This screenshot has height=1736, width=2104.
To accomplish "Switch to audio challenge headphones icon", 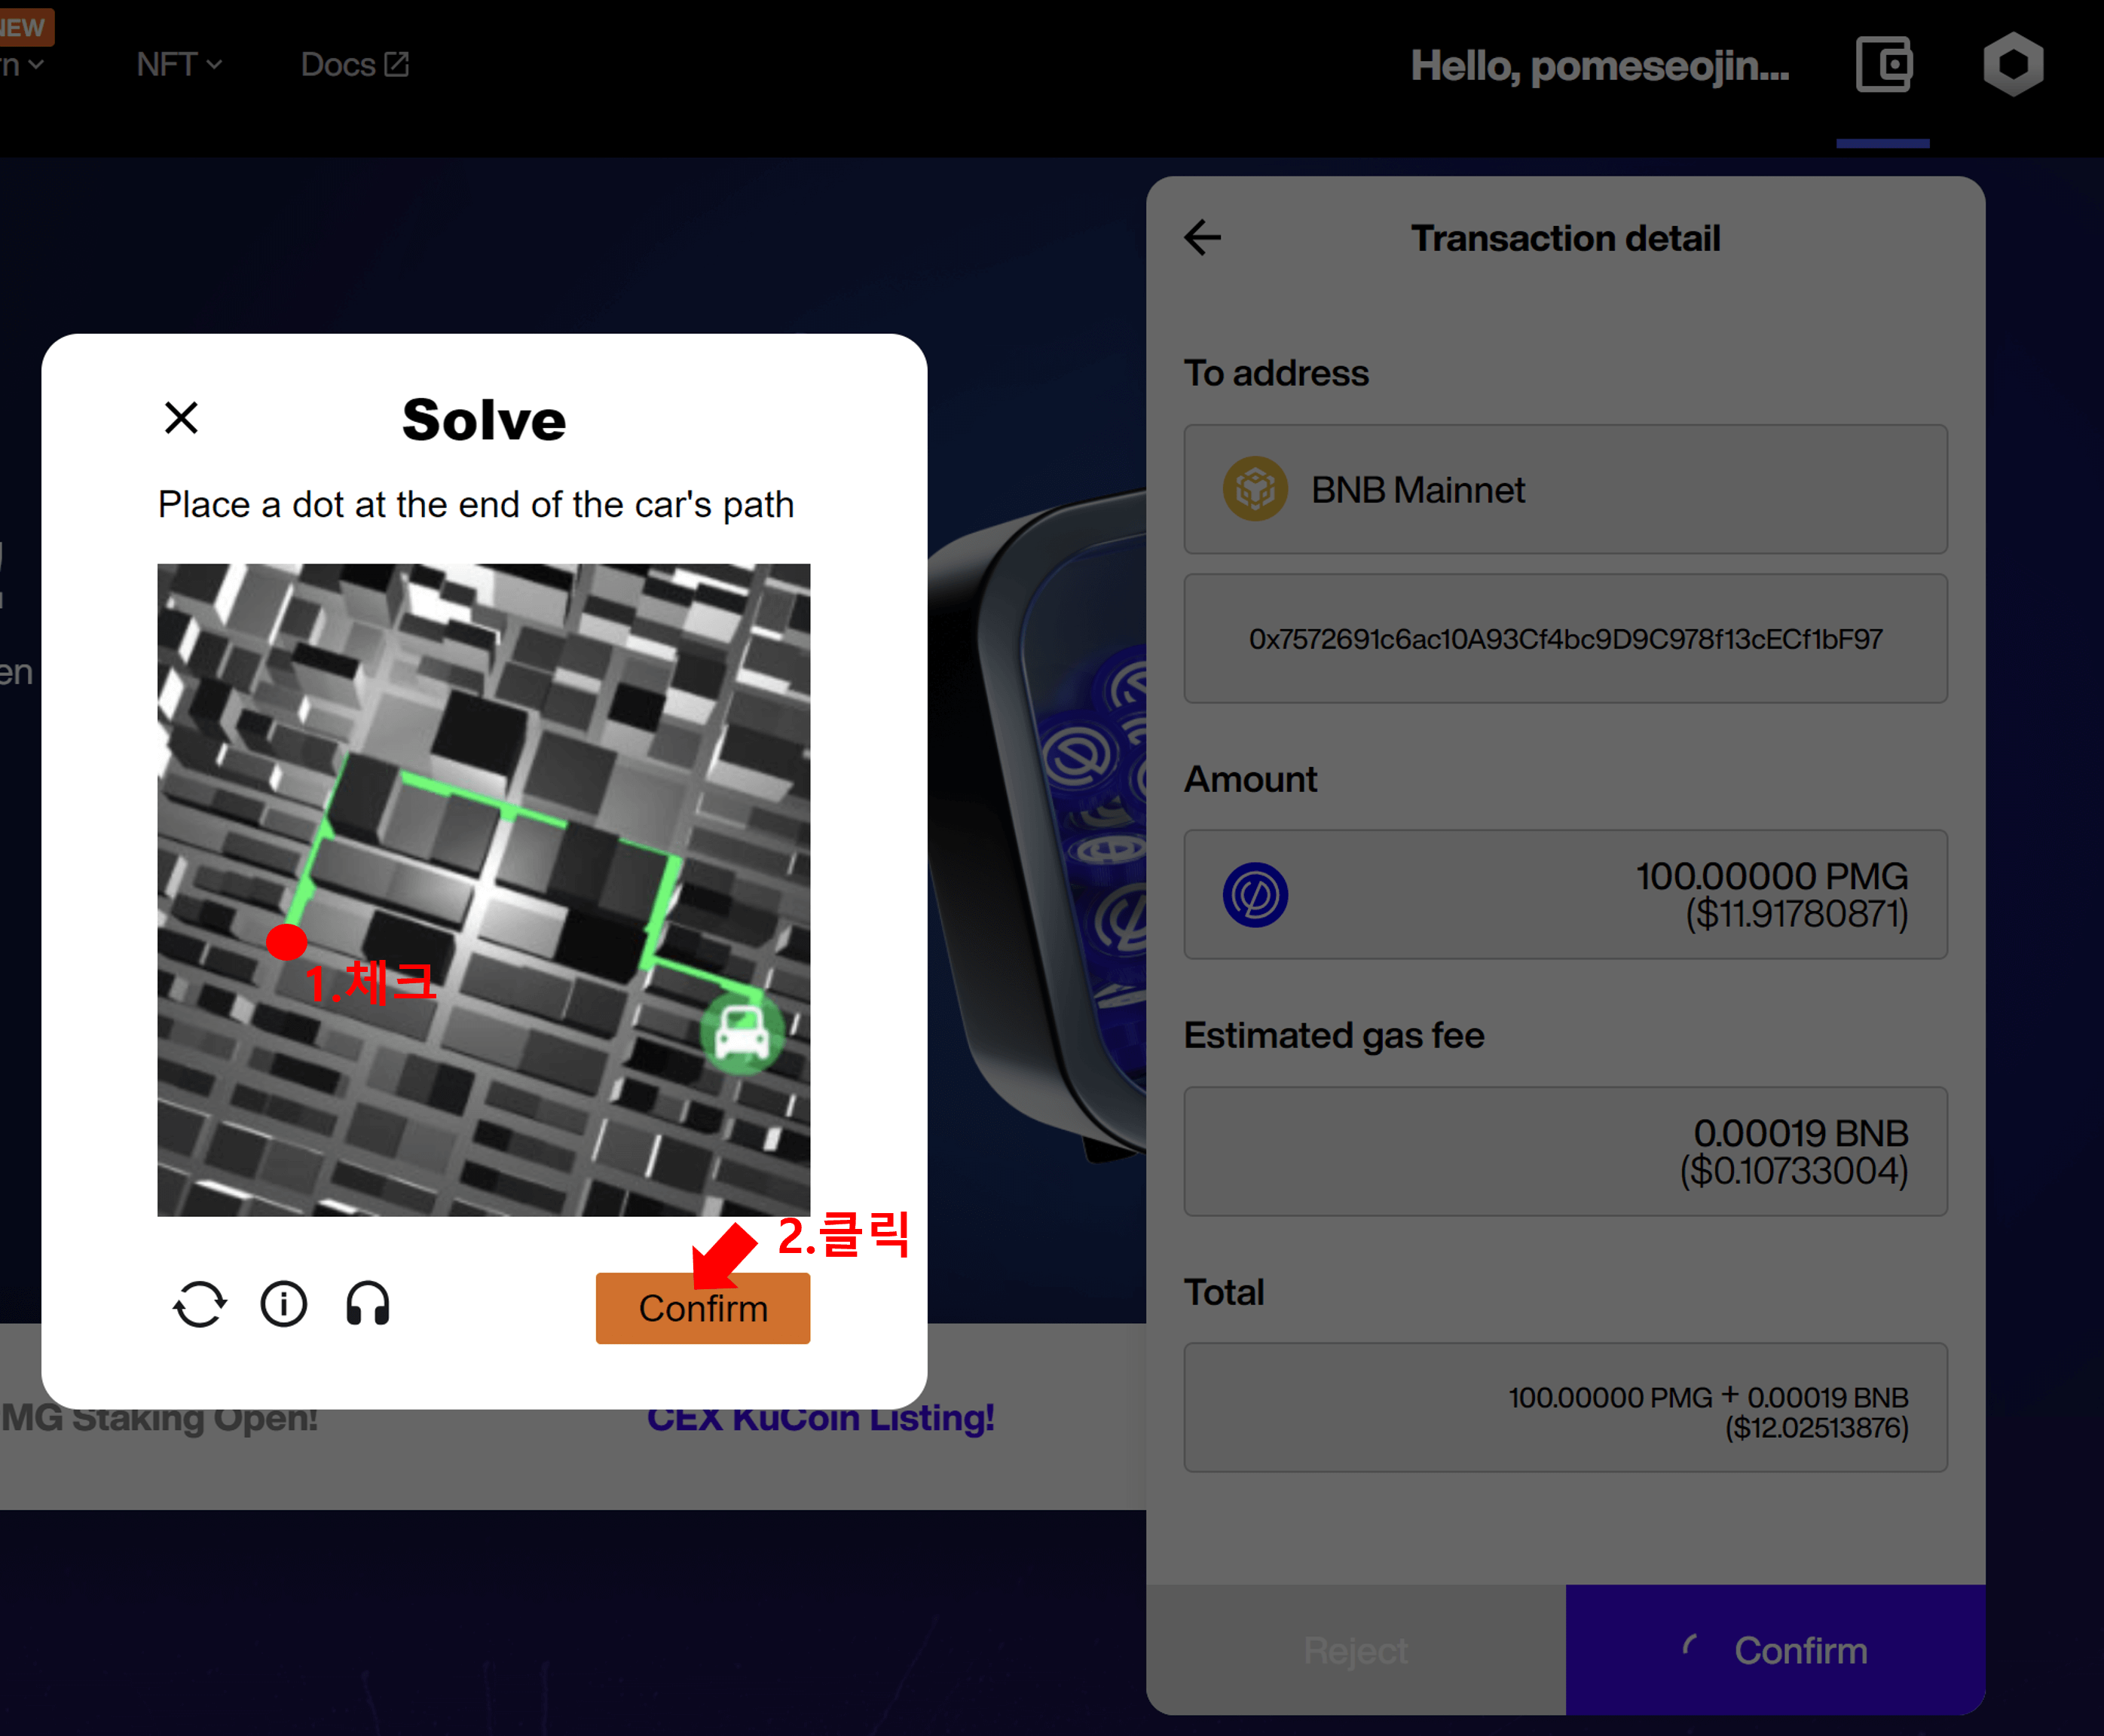I will (x=367, y=1305).
